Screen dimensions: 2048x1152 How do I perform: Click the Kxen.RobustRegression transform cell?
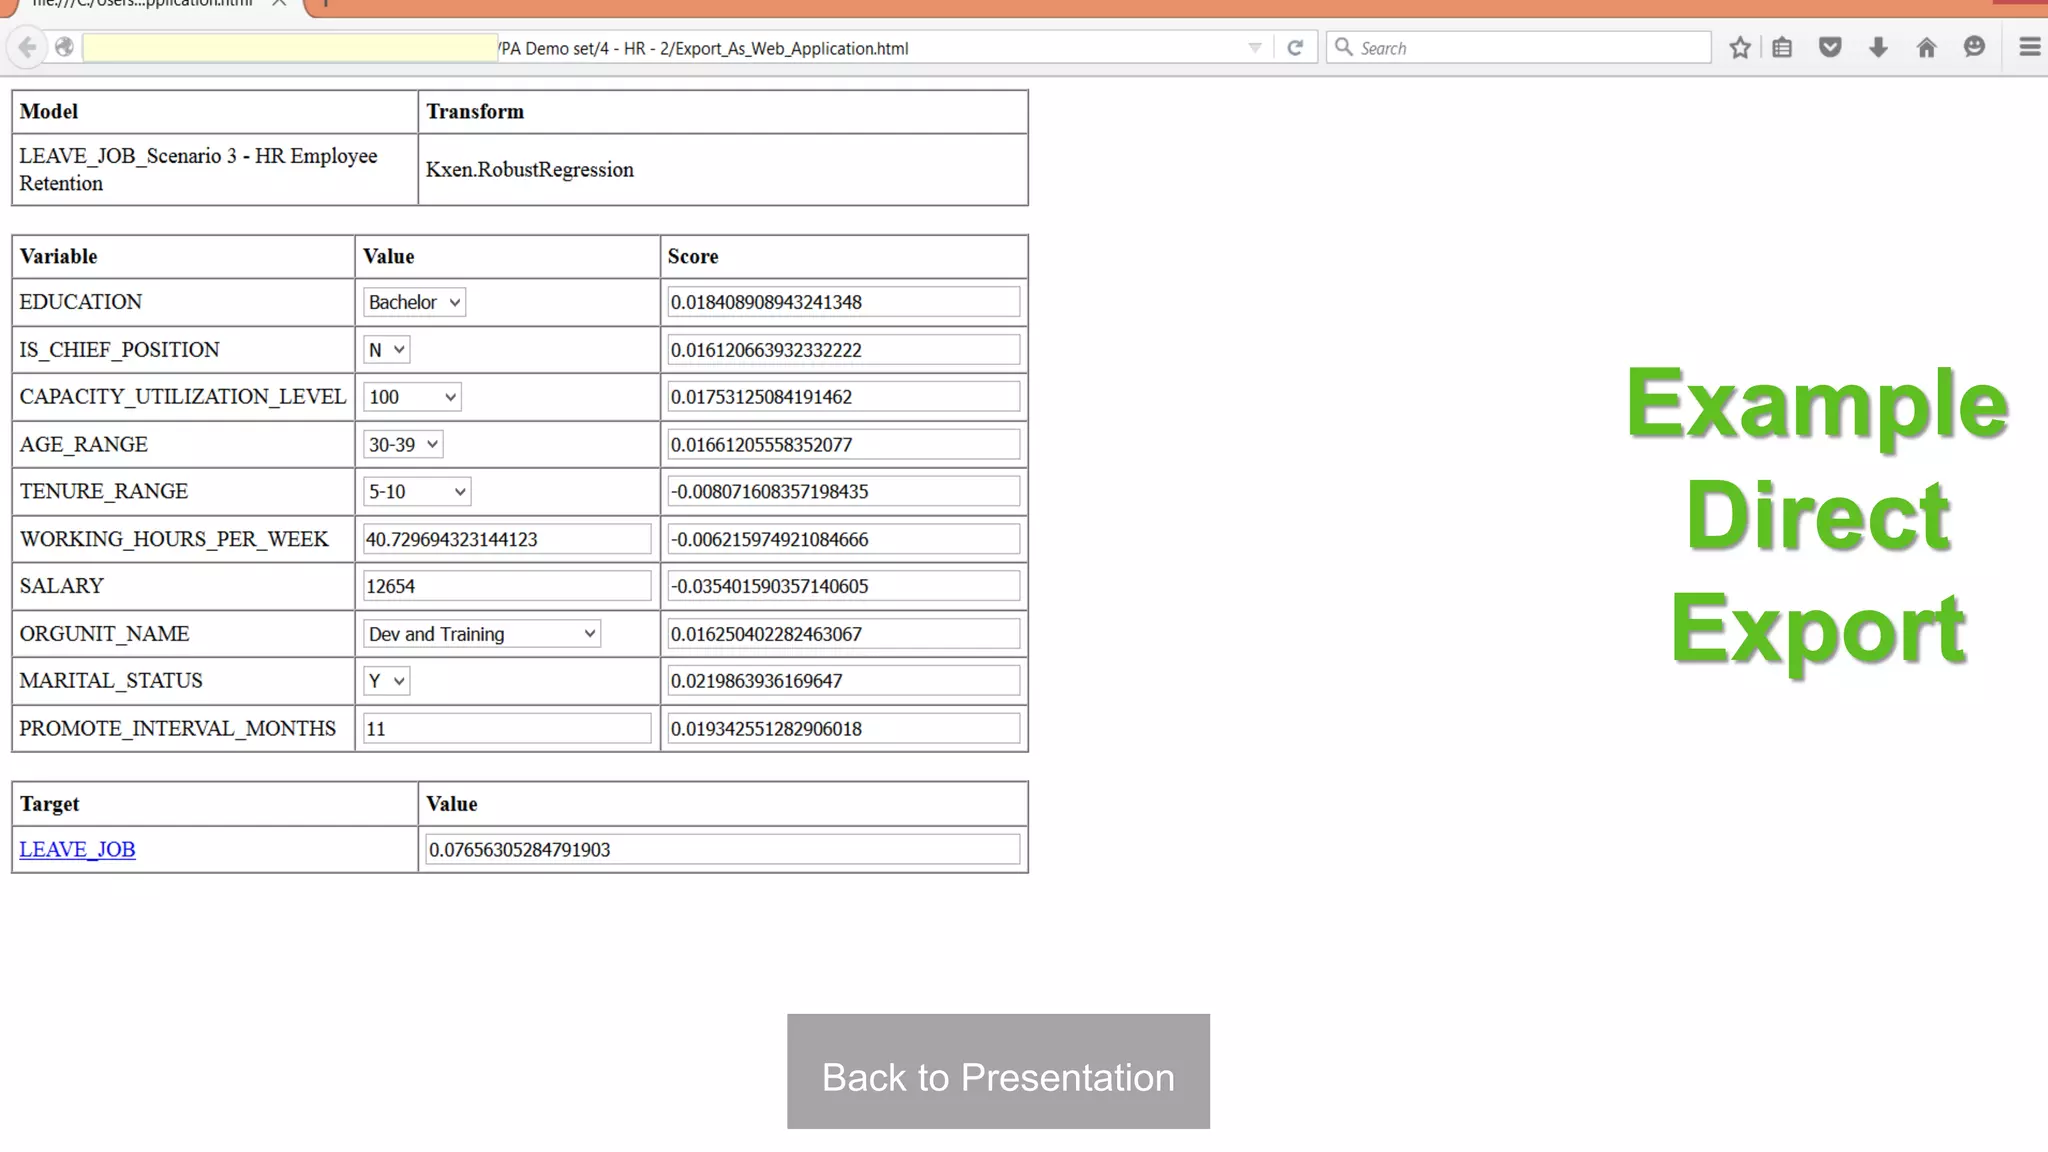[x=723, y=170]
